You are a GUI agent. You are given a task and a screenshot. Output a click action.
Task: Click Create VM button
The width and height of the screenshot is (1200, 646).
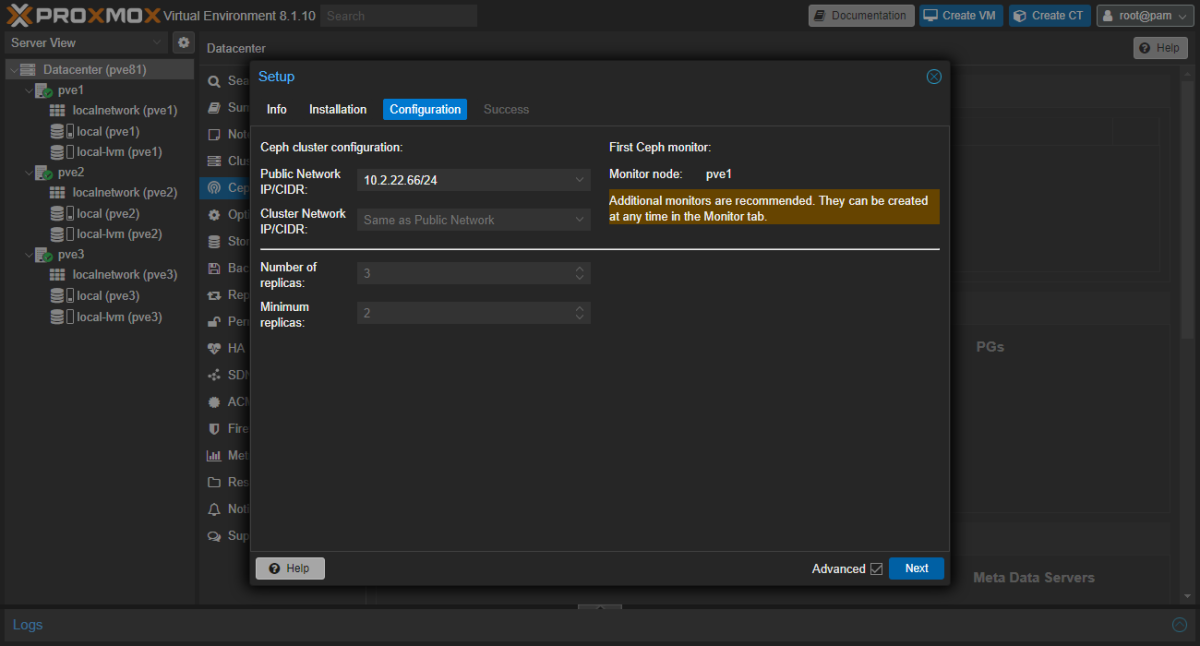tap(961, 15)
